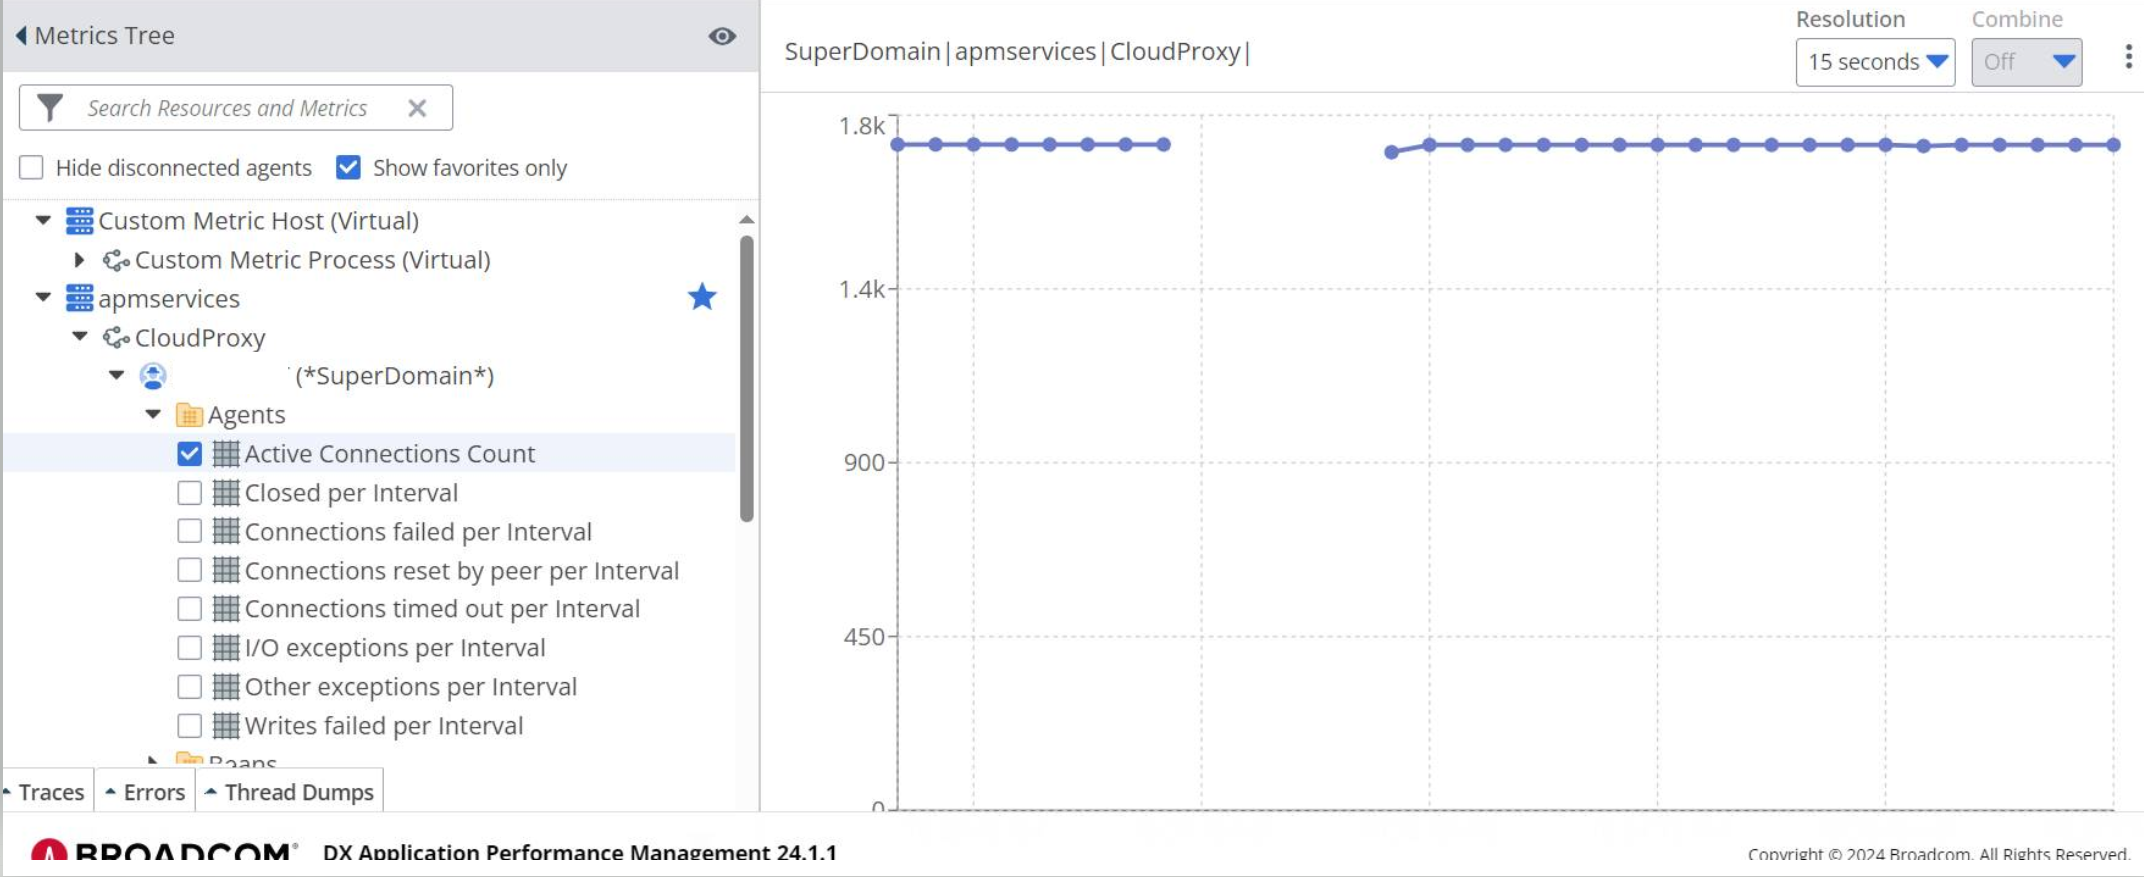Click the blue favorite star beside apmservices
2144x877 pixels.
[x=702, y=297]
